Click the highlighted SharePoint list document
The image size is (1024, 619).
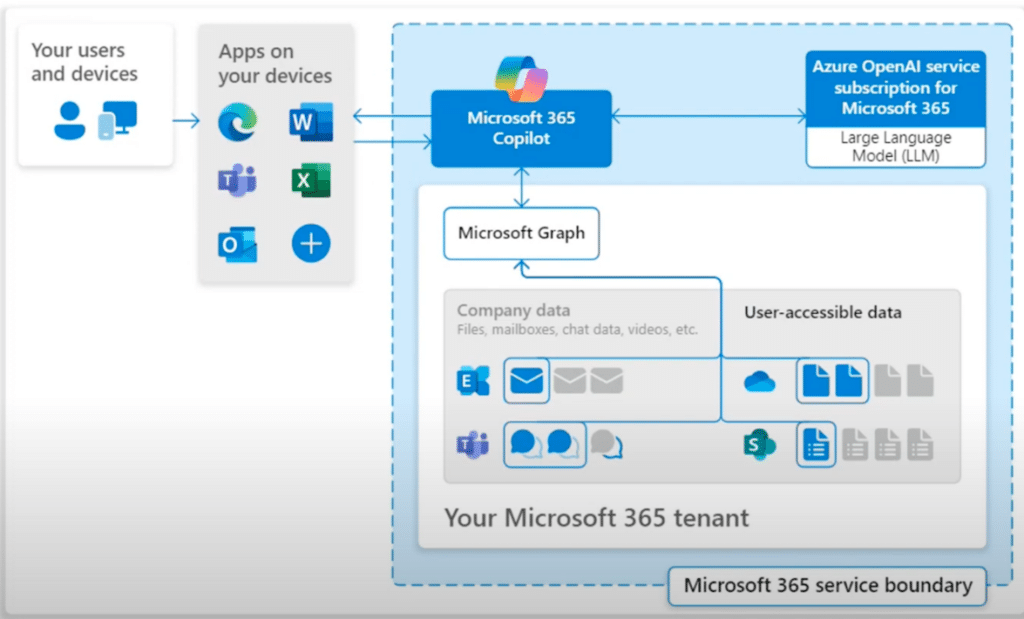coord(815,444)
